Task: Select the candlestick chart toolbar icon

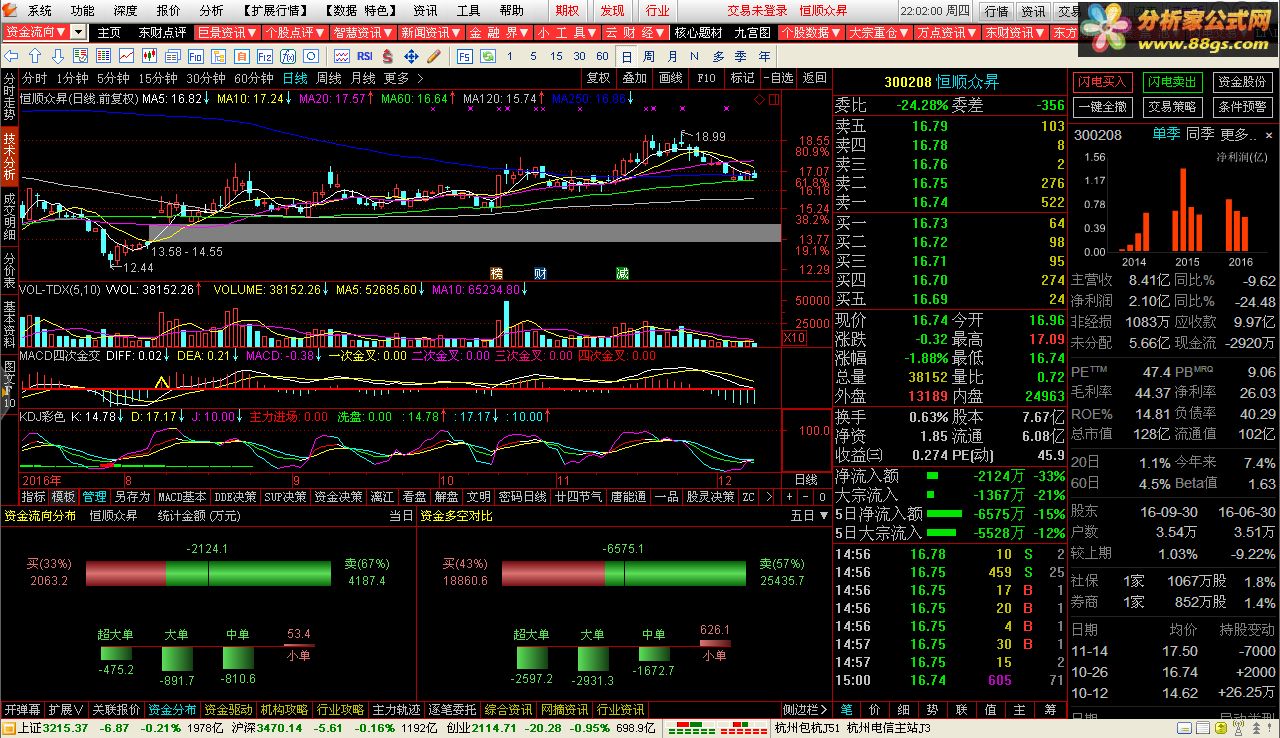Action: 149,55
